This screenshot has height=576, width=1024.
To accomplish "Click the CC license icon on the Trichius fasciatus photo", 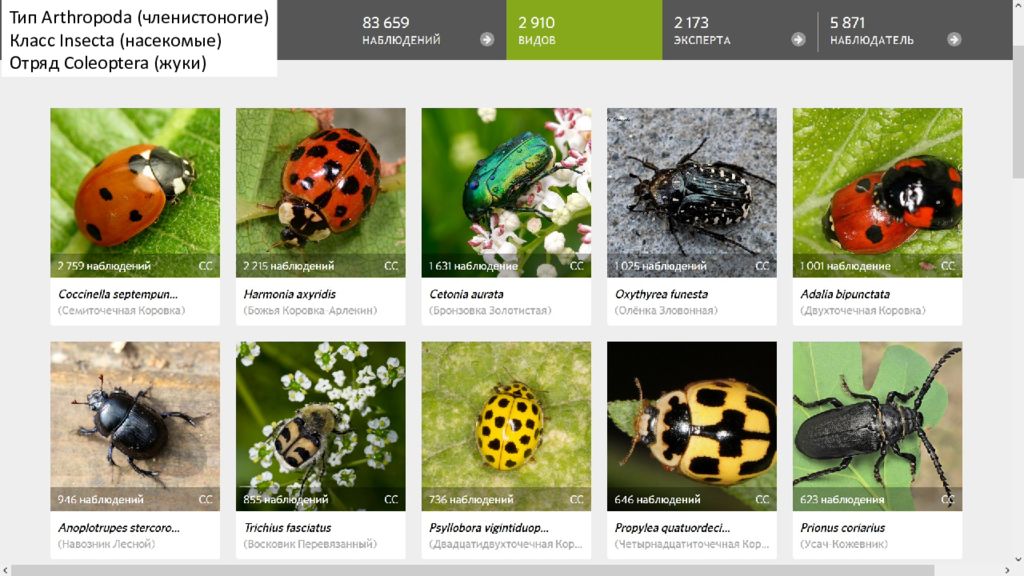I will (391, 500).
